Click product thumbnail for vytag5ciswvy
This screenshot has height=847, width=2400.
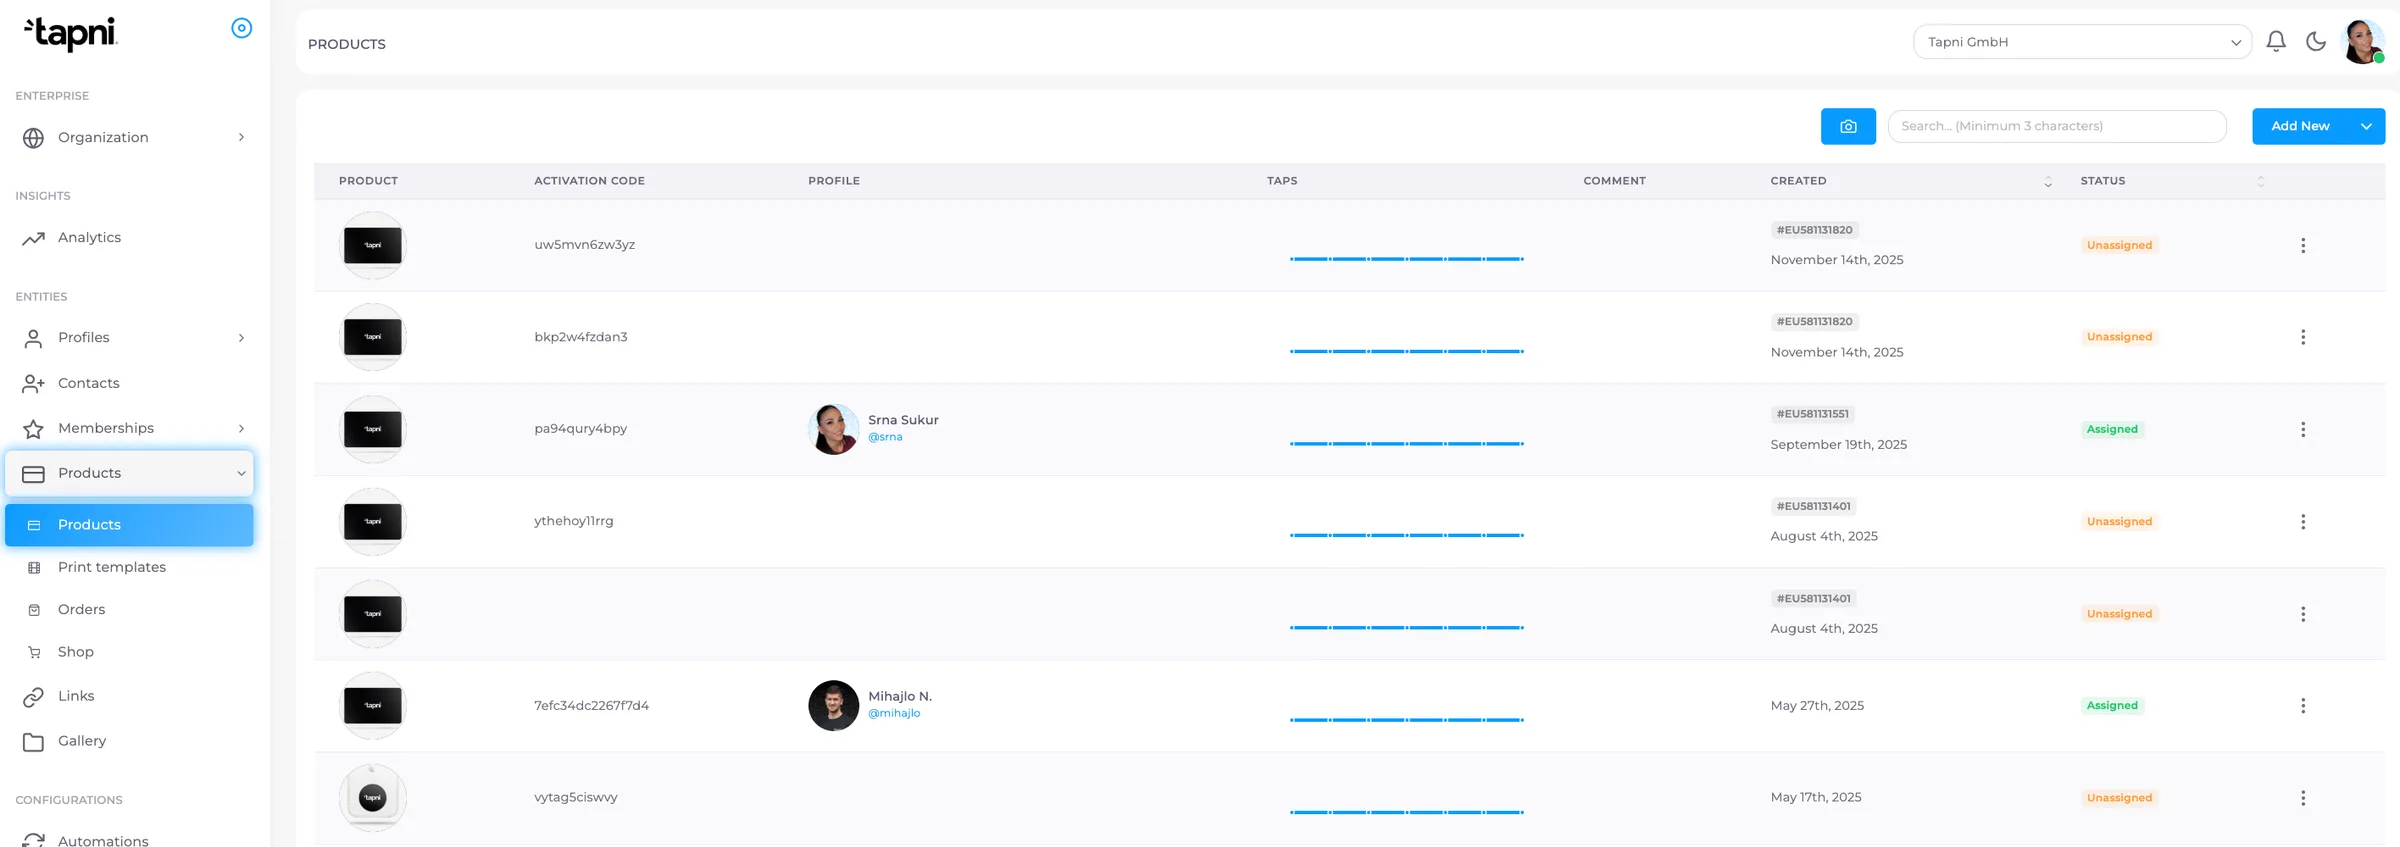[372, 798]
